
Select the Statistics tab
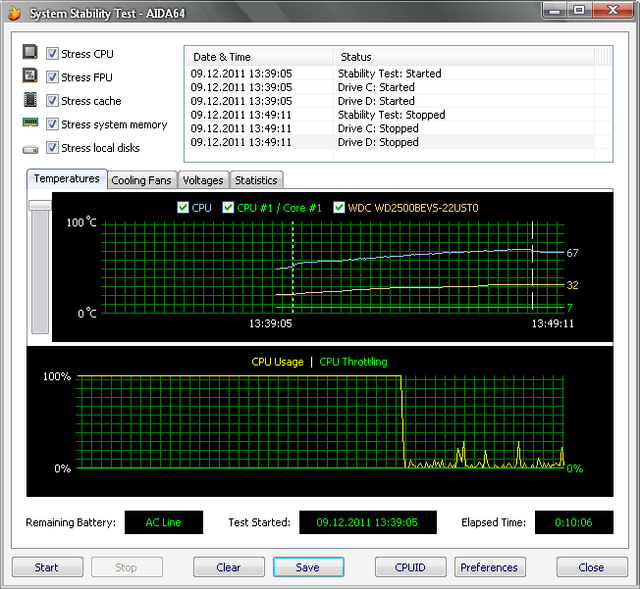tap(257, 180)
